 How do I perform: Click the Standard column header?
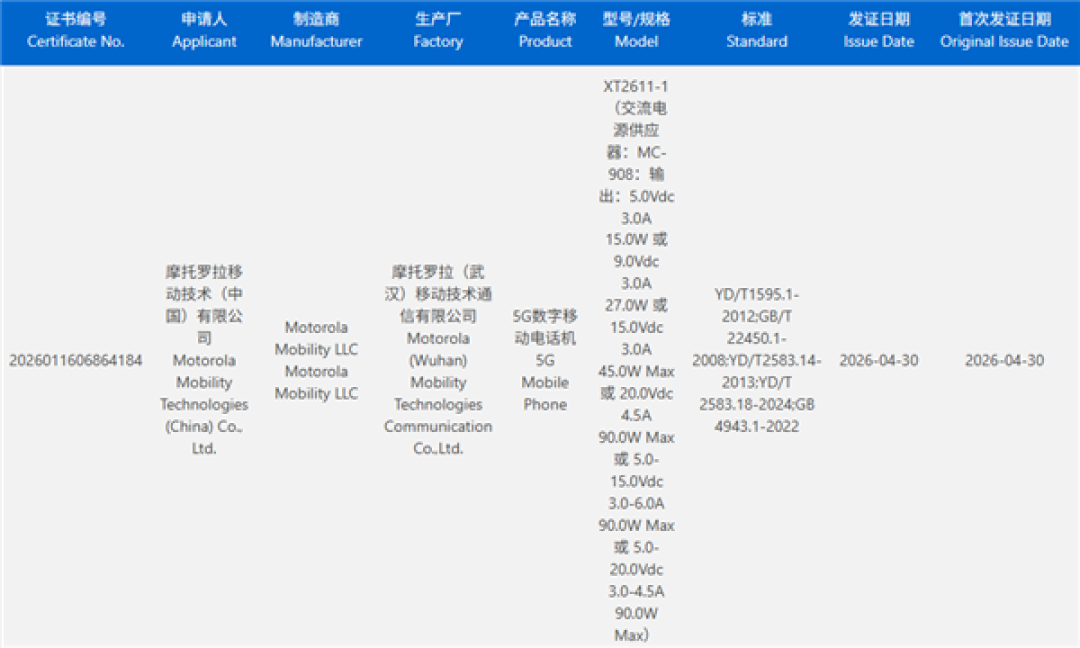coord(756,31)
